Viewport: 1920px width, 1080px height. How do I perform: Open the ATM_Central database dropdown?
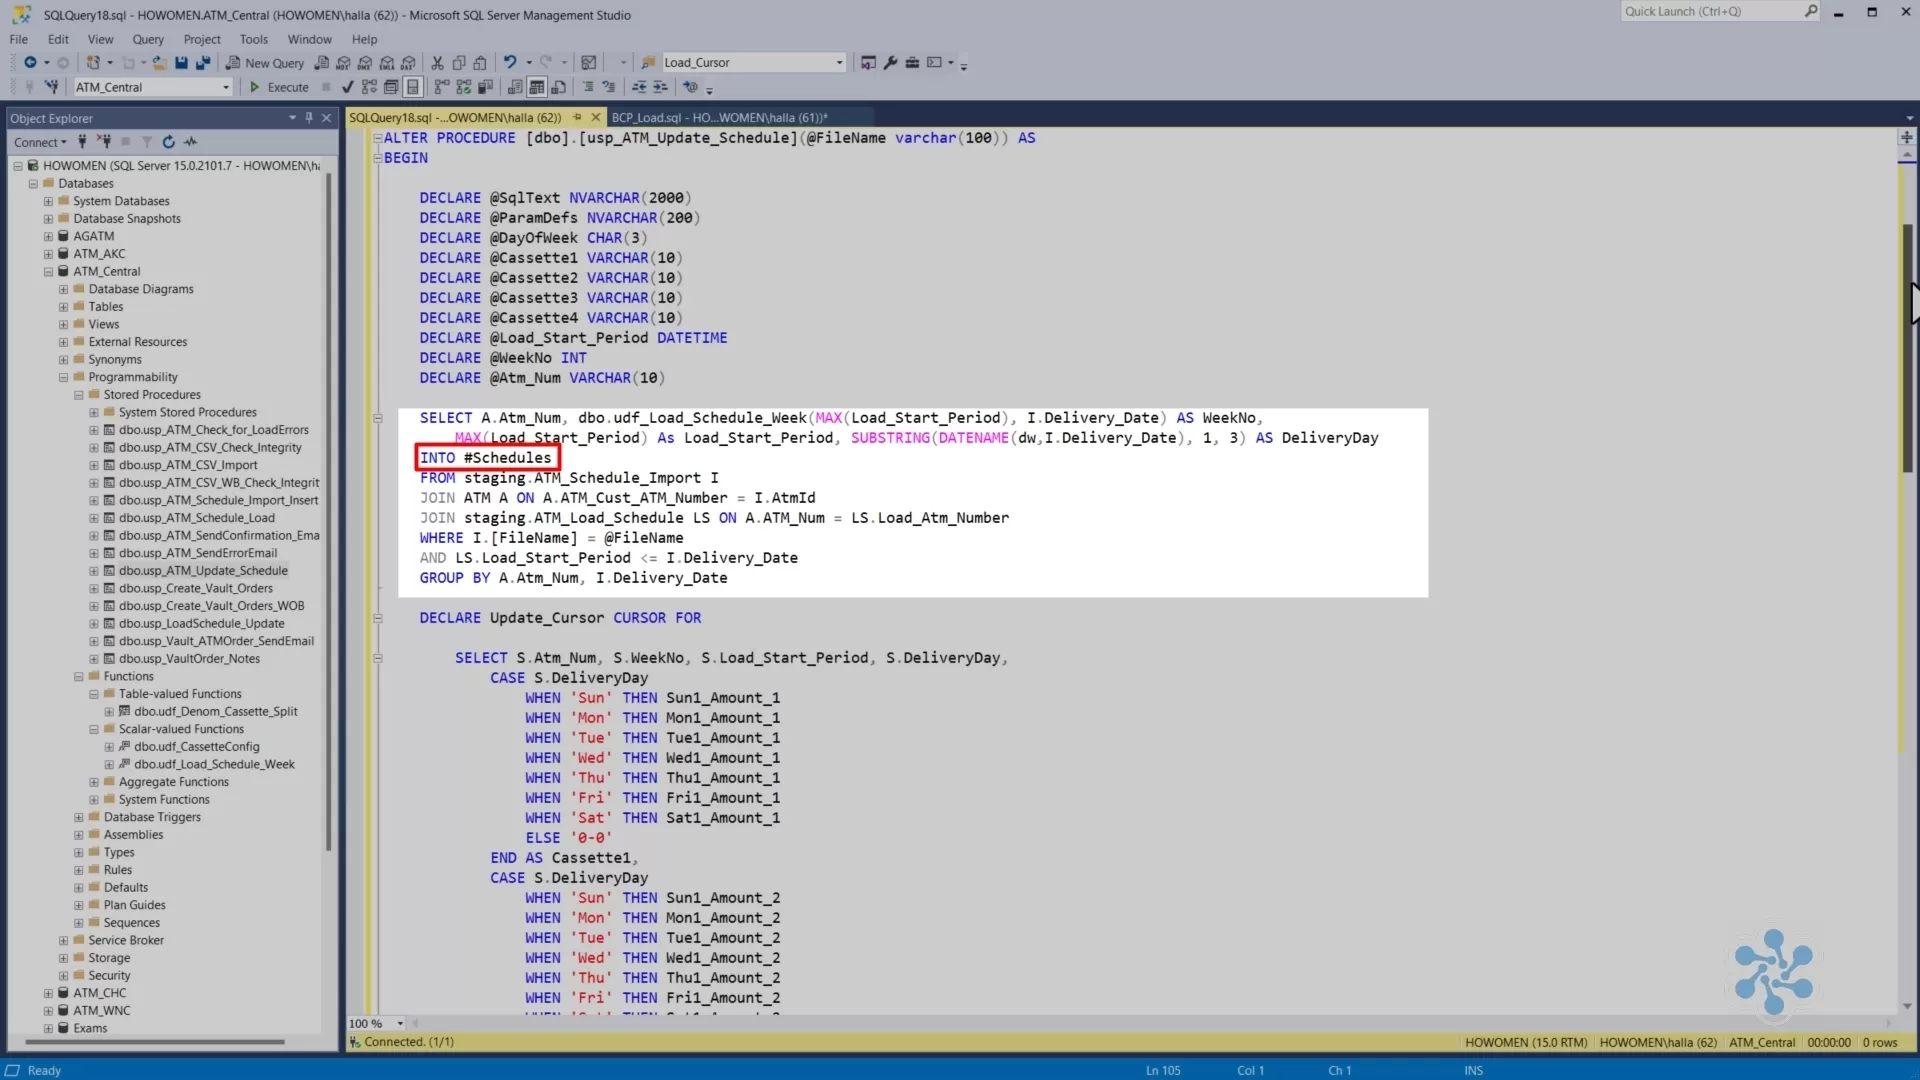(x=226, y=87)
